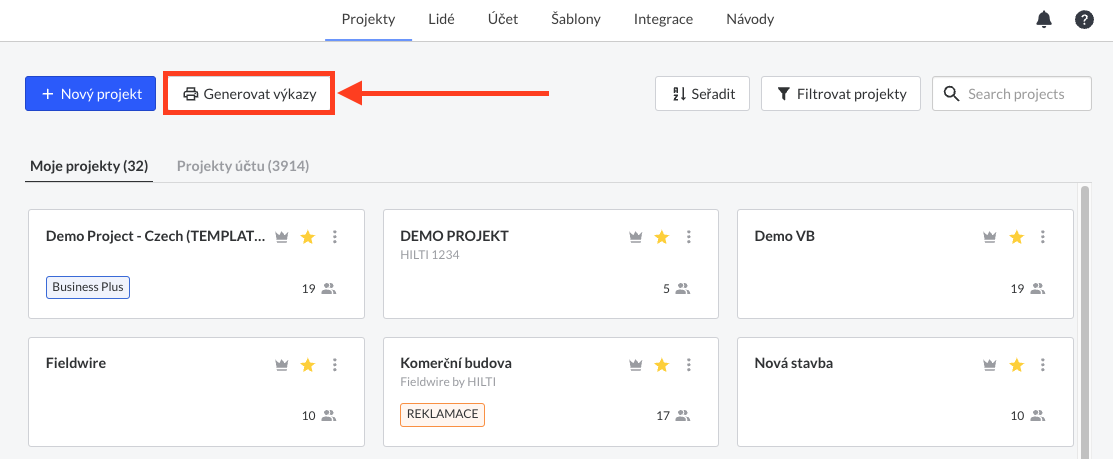This screenshot has width=1113, height=459.
Task: Click members icon on Demo VB card
Action: tap(1037, 289)
